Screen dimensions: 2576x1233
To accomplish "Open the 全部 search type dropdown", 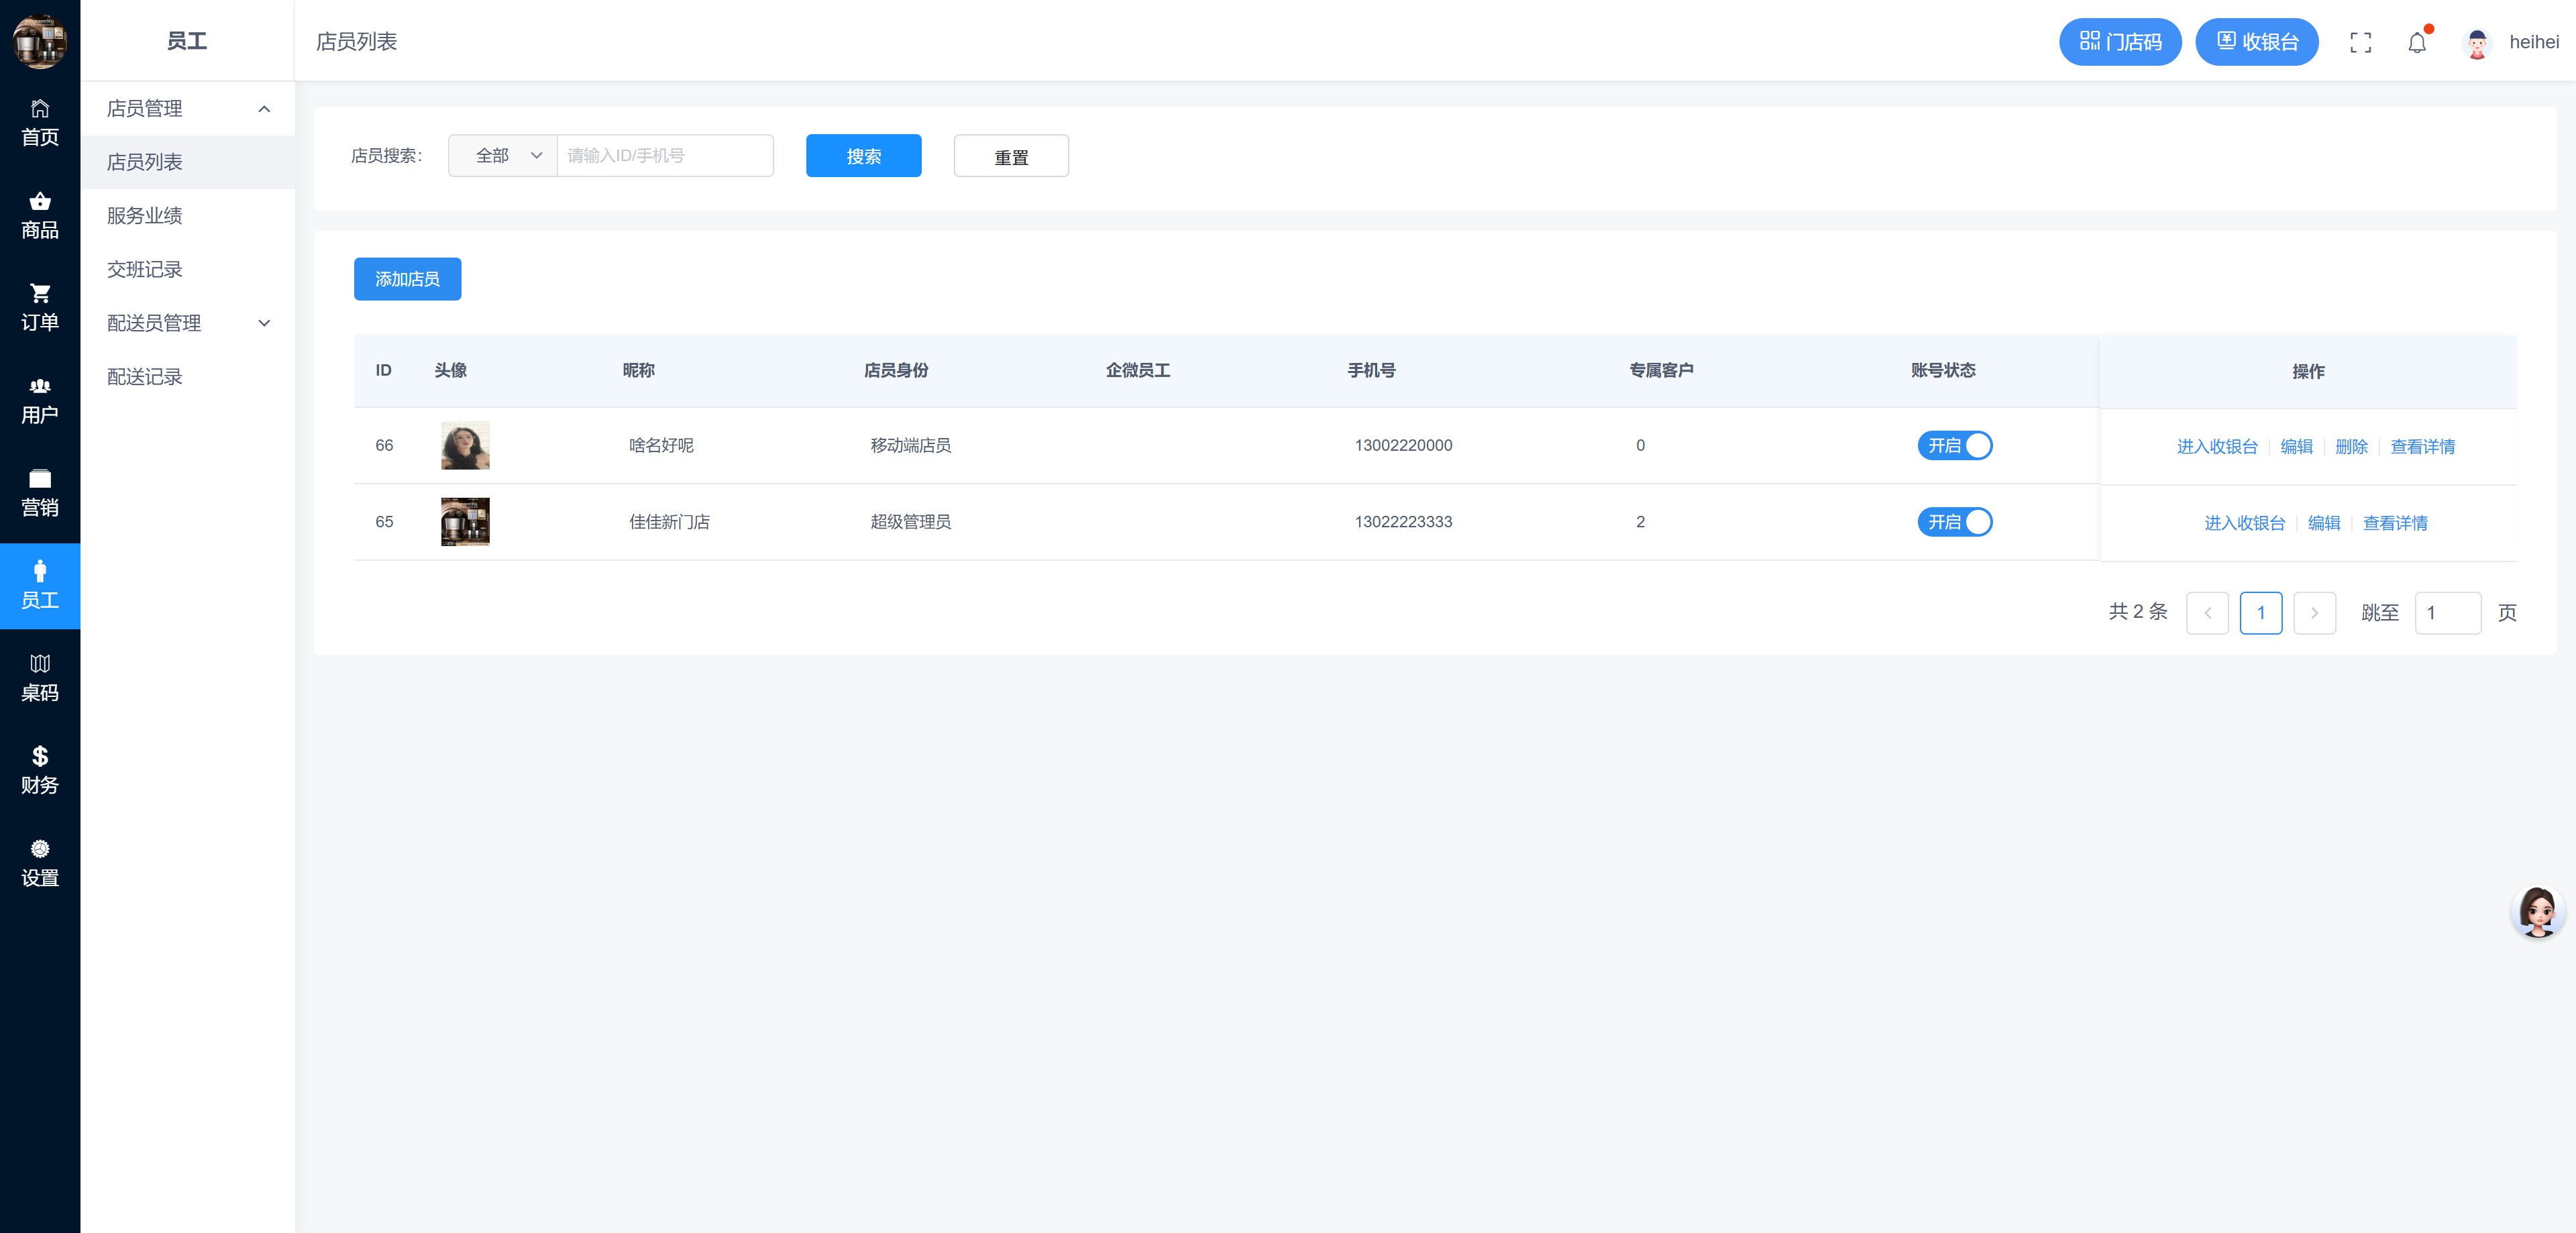I will (503, 156).
